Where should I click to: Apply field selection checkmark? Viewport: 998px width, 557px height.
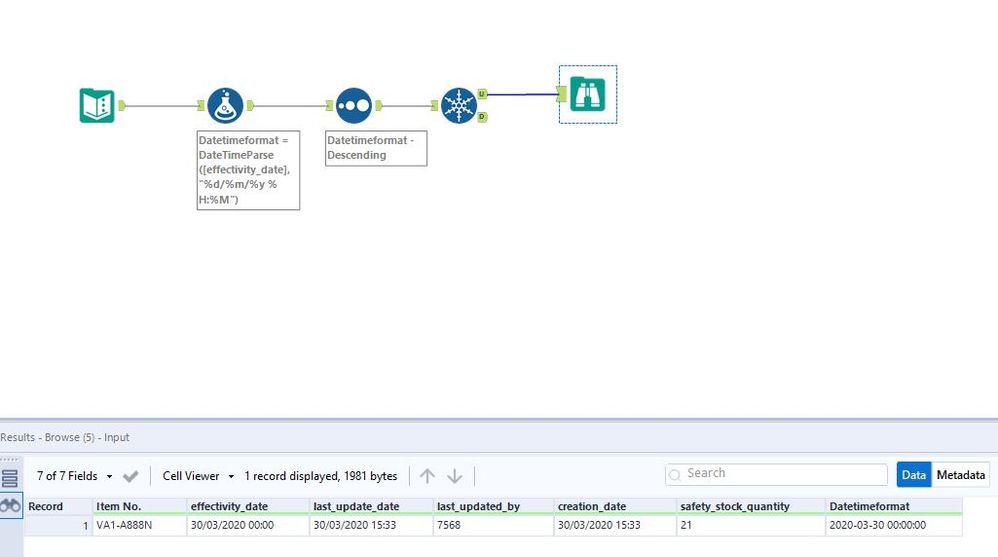tap(130, 476)
